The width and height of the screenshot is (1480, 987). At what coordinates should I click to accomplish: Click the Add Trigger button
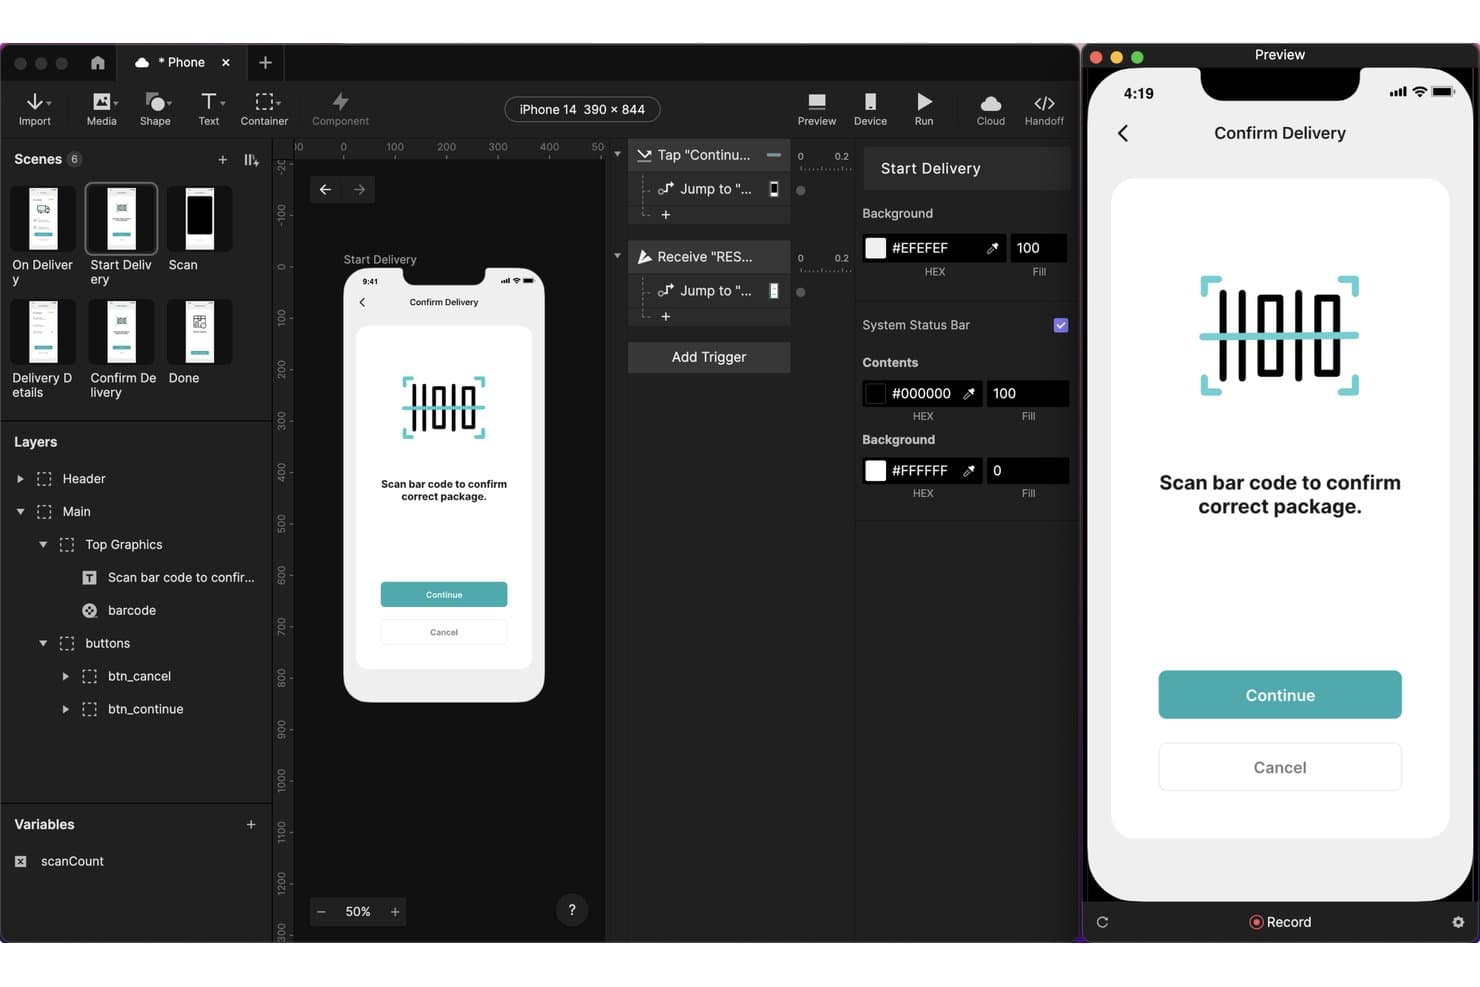tap(709, 357)
